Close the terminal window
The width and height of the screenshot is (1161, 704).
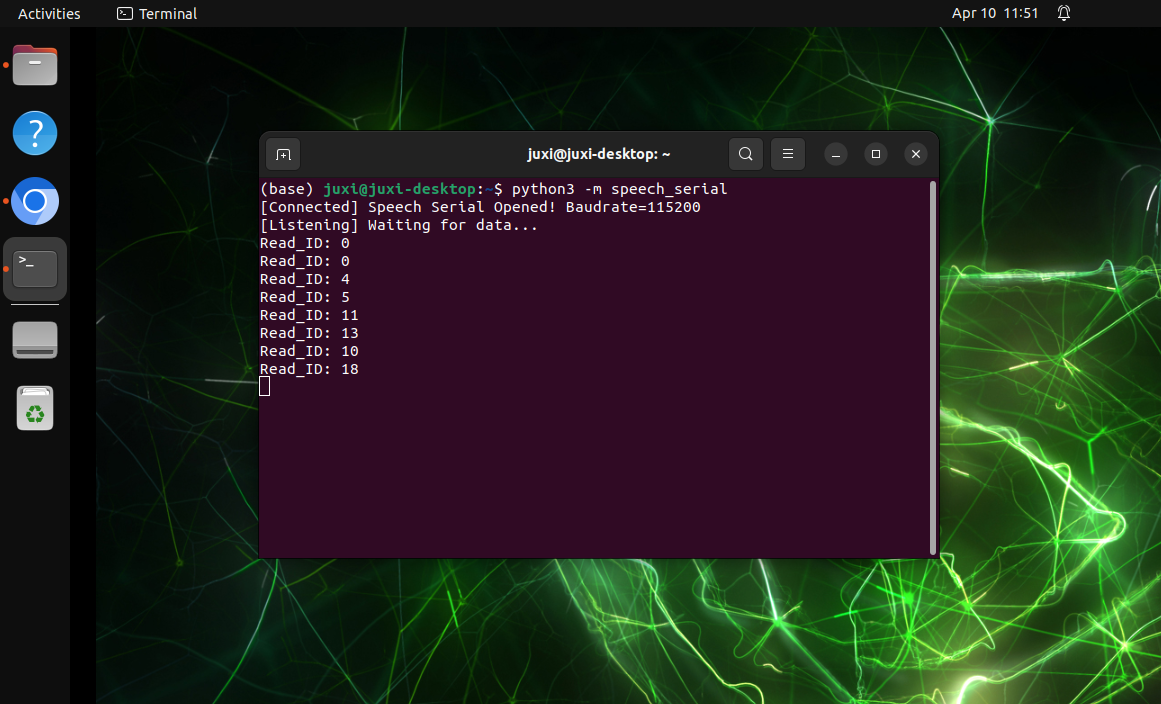916,154
